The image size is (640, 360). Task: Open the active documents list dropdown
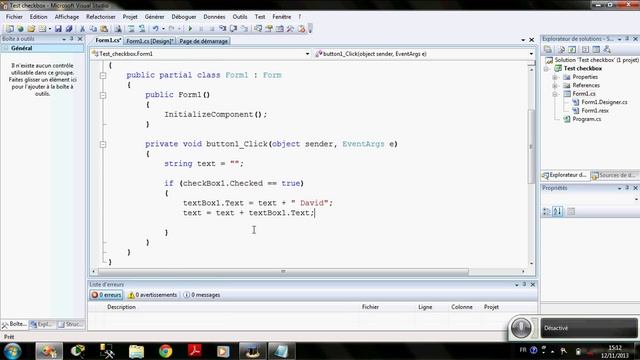click(523, 40)
